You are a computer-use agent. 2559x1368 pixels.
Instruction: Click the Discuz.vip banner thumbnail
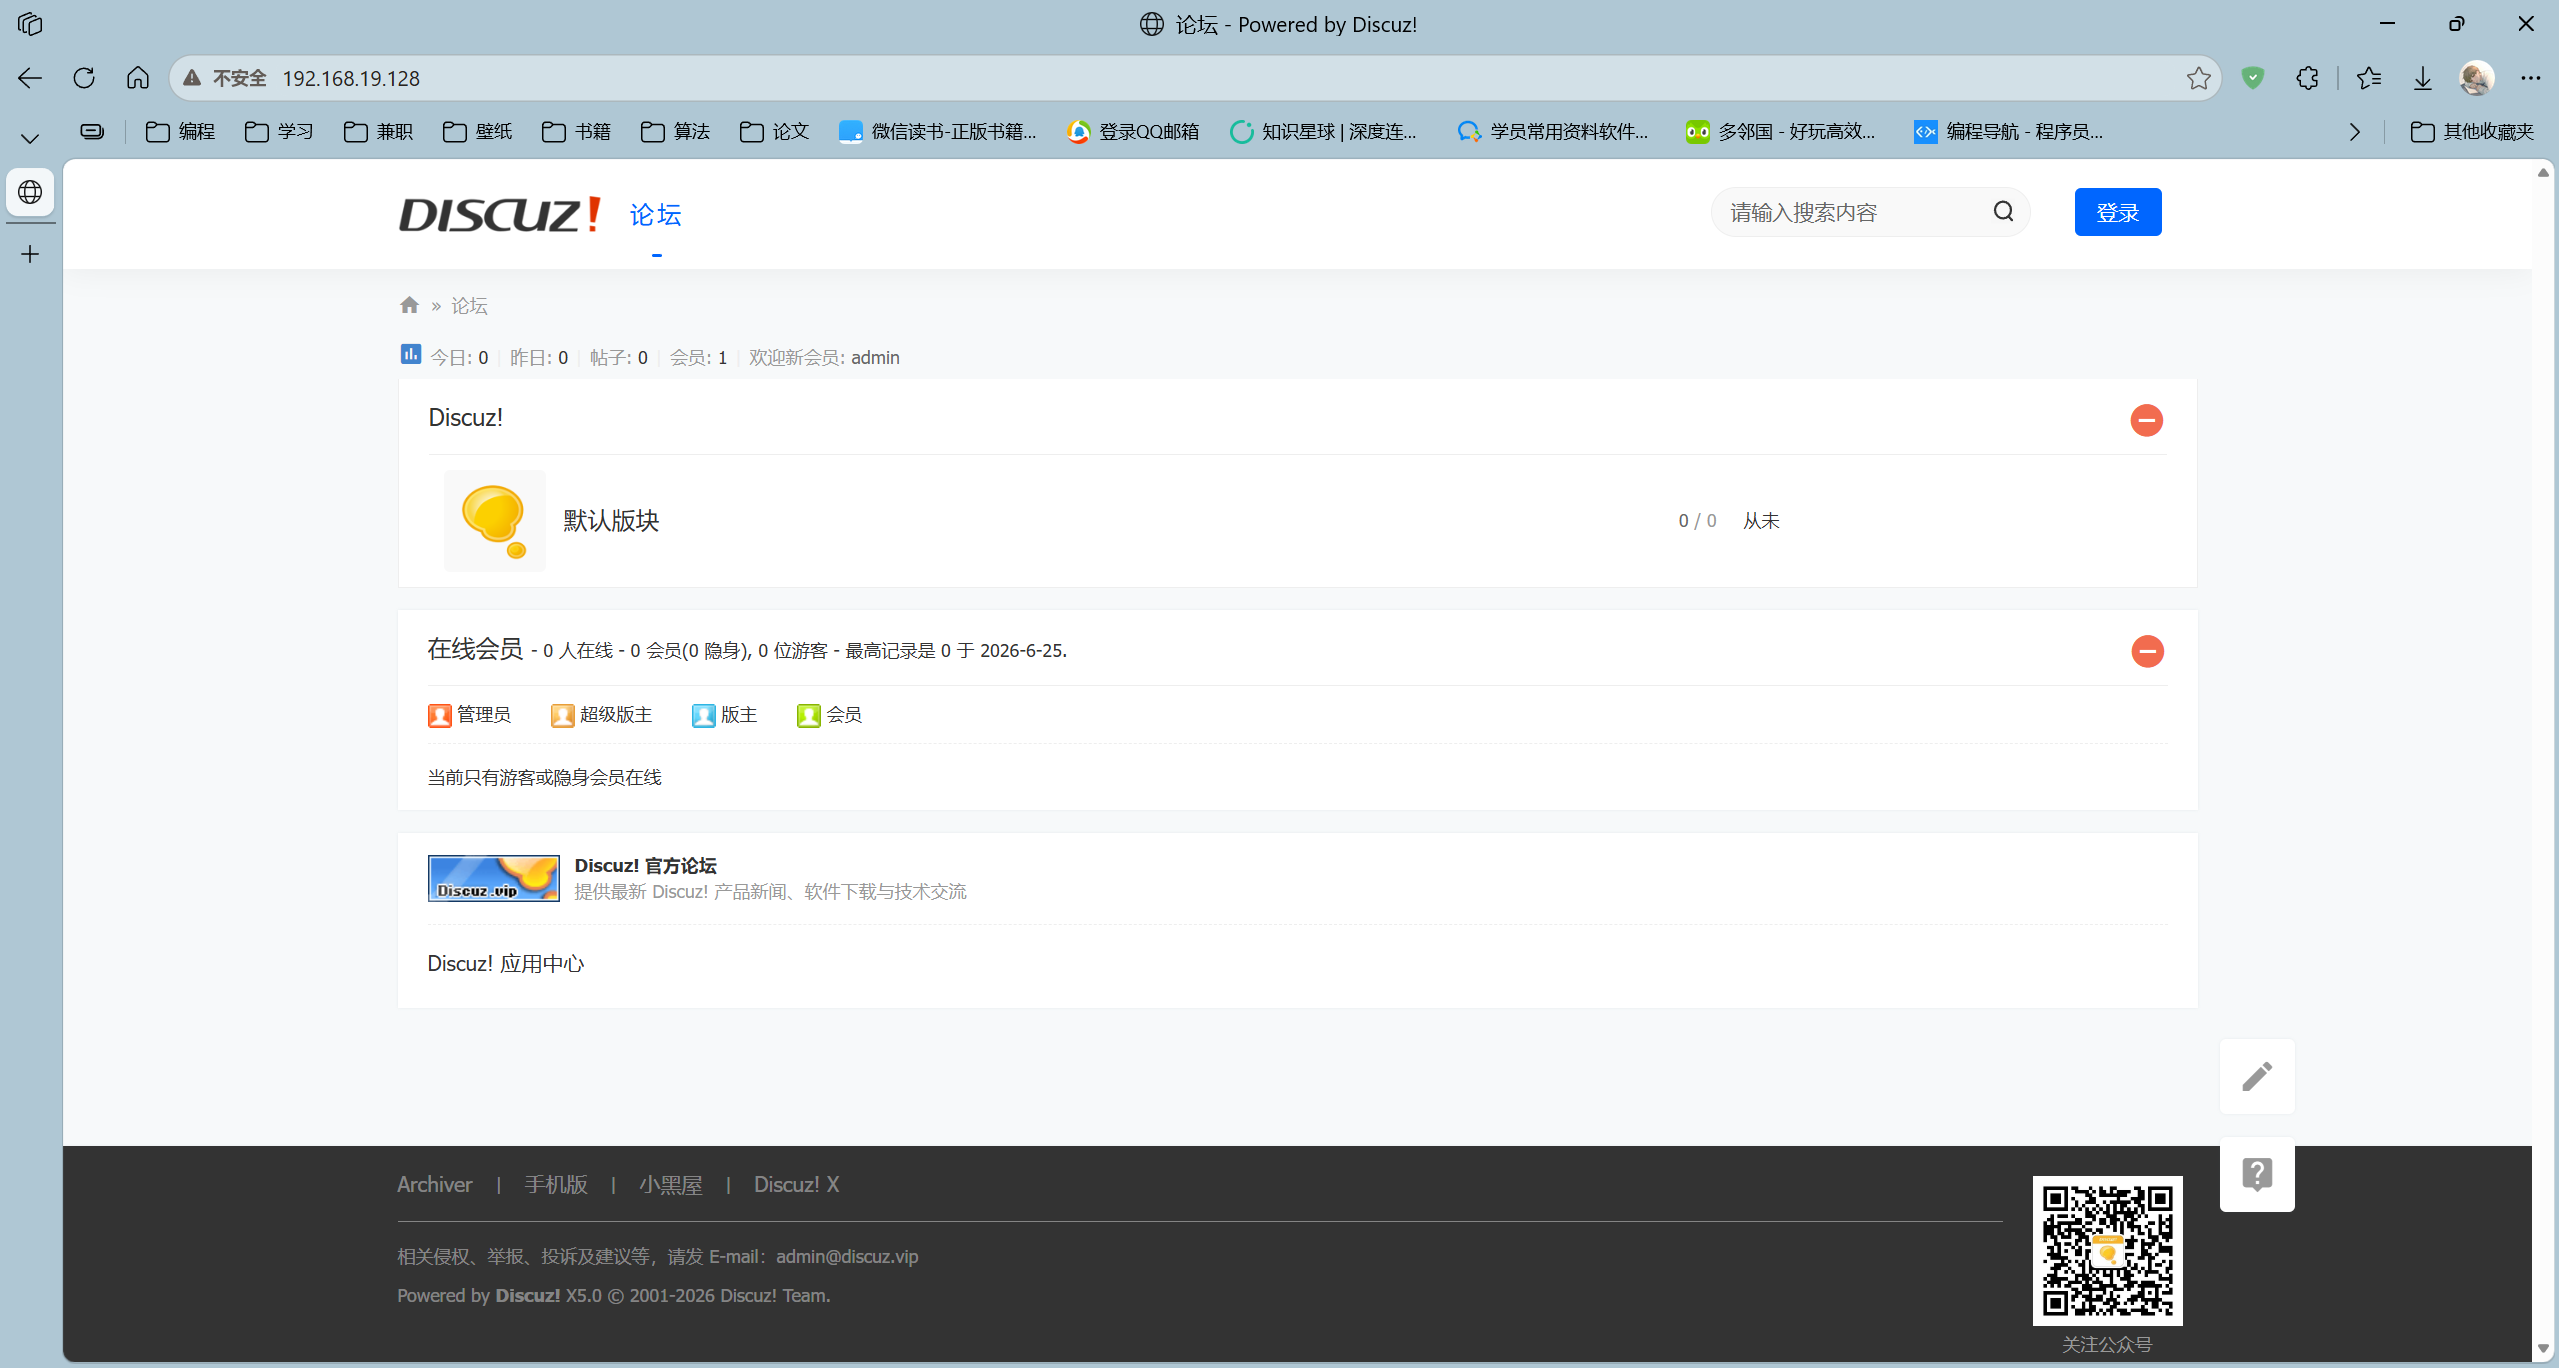pyautogui.click(x=494, y=878)
